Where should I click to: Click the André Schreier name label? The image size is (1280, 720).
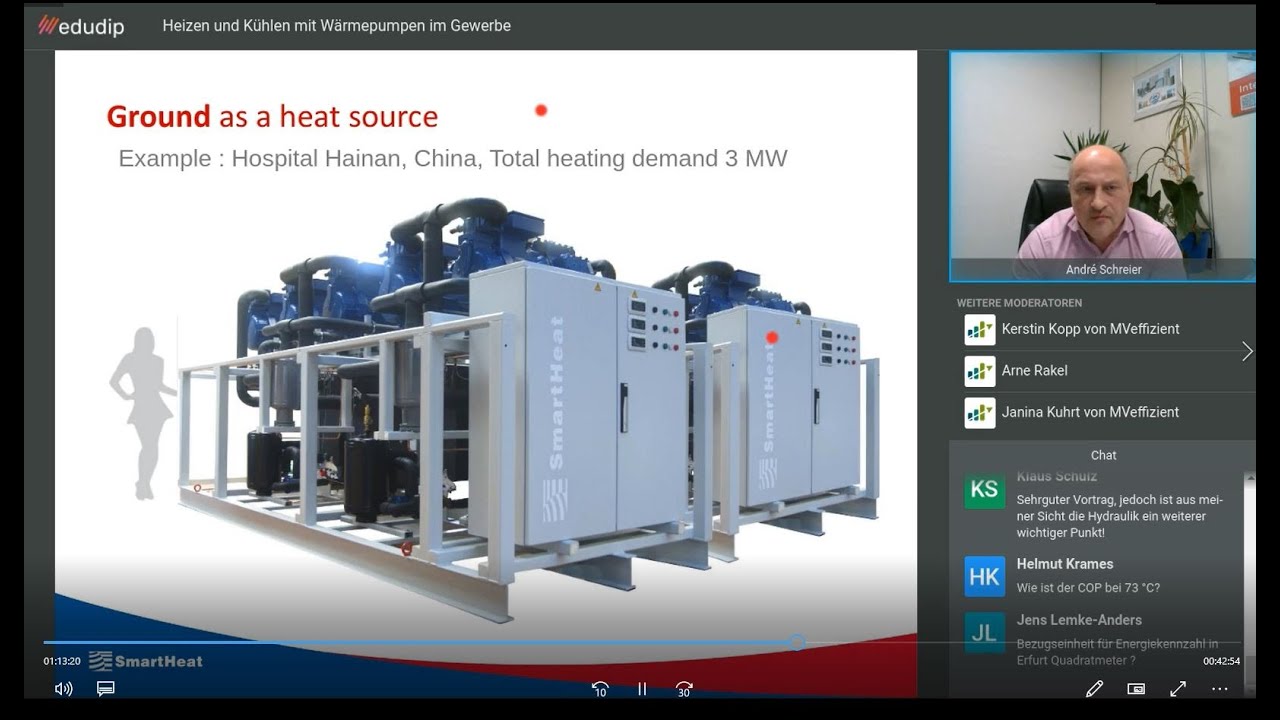coord(1103,270)
